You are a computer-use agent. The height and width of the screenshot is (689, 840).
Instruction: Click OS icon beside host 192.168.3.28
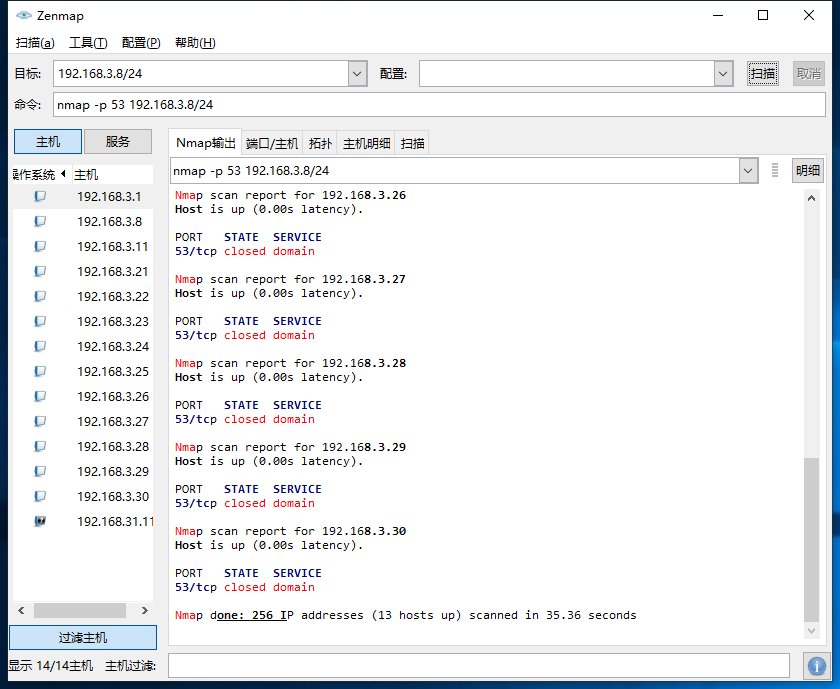[x=40, y=446]
